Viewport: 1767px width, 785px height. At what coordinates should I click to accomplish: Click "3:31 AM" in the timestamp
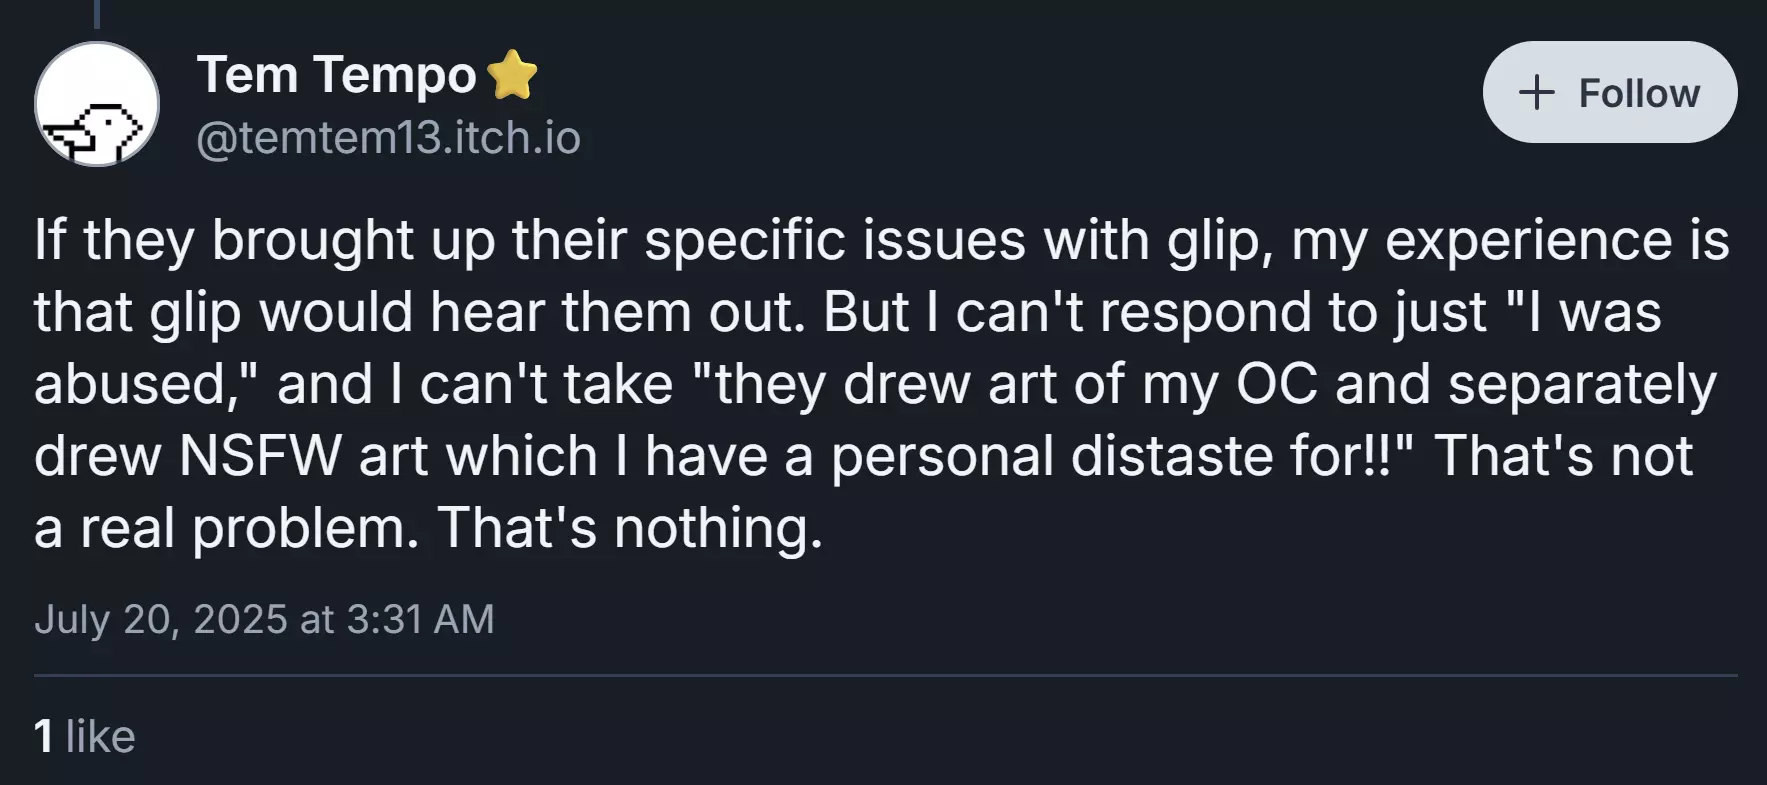coord(420,619)
